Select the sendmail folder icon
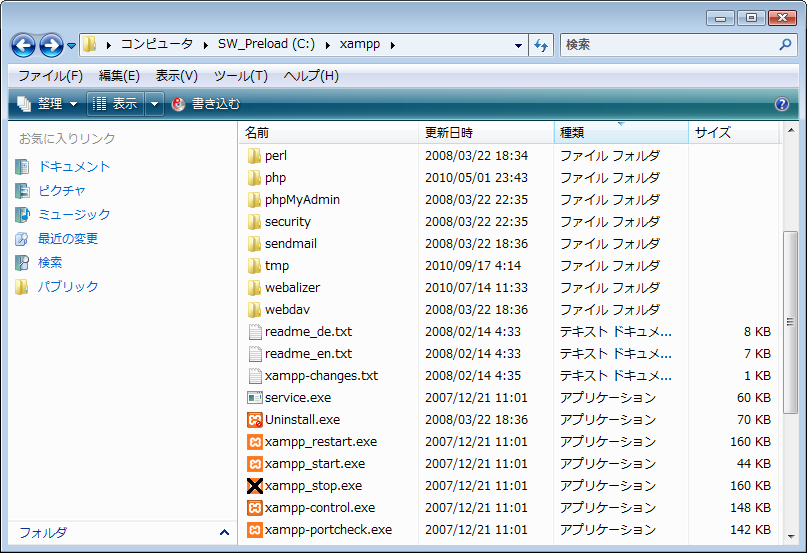Image resolution: width=807 pixels, height=553 pixels. (x=254, y=244)
